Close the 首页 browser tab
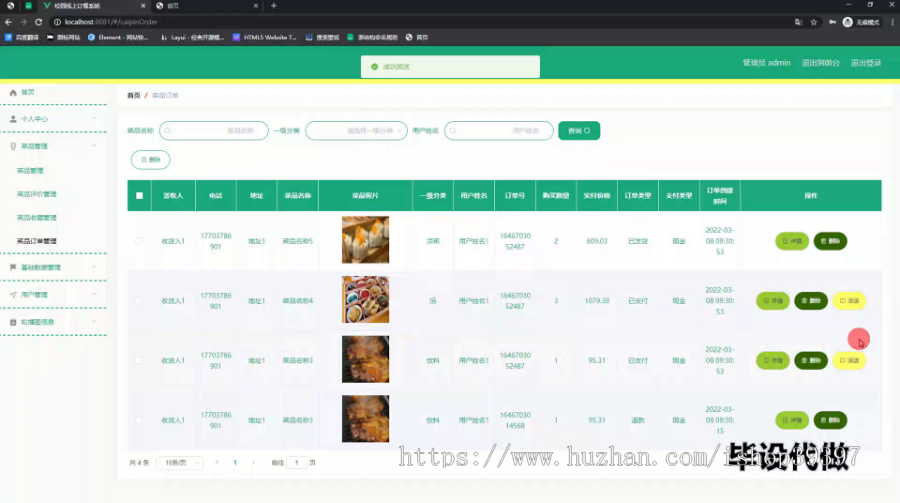 pyautogui.click(x=255, y=6)
